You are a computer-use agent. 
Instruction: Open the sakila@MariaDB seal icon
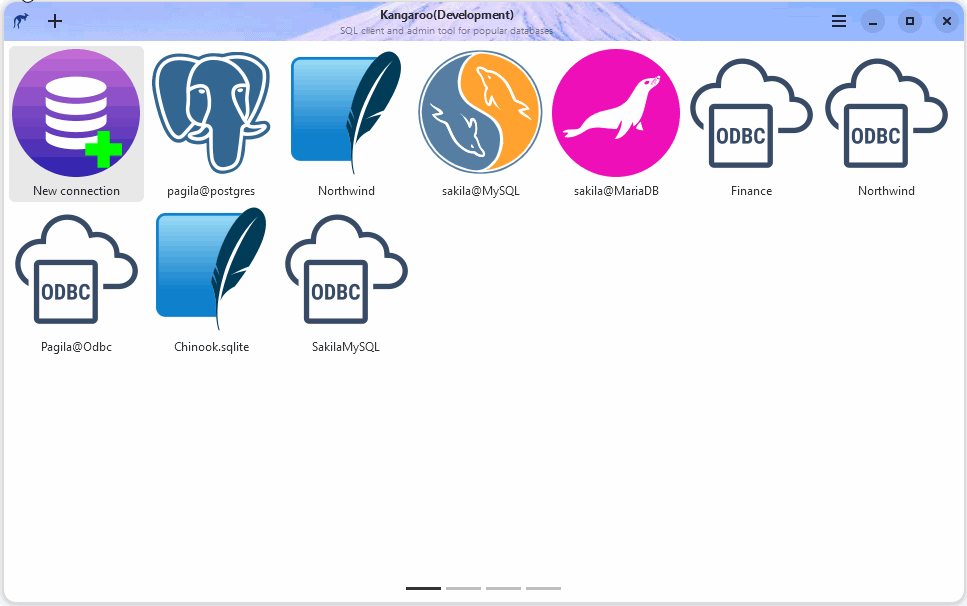coord(616,113)
